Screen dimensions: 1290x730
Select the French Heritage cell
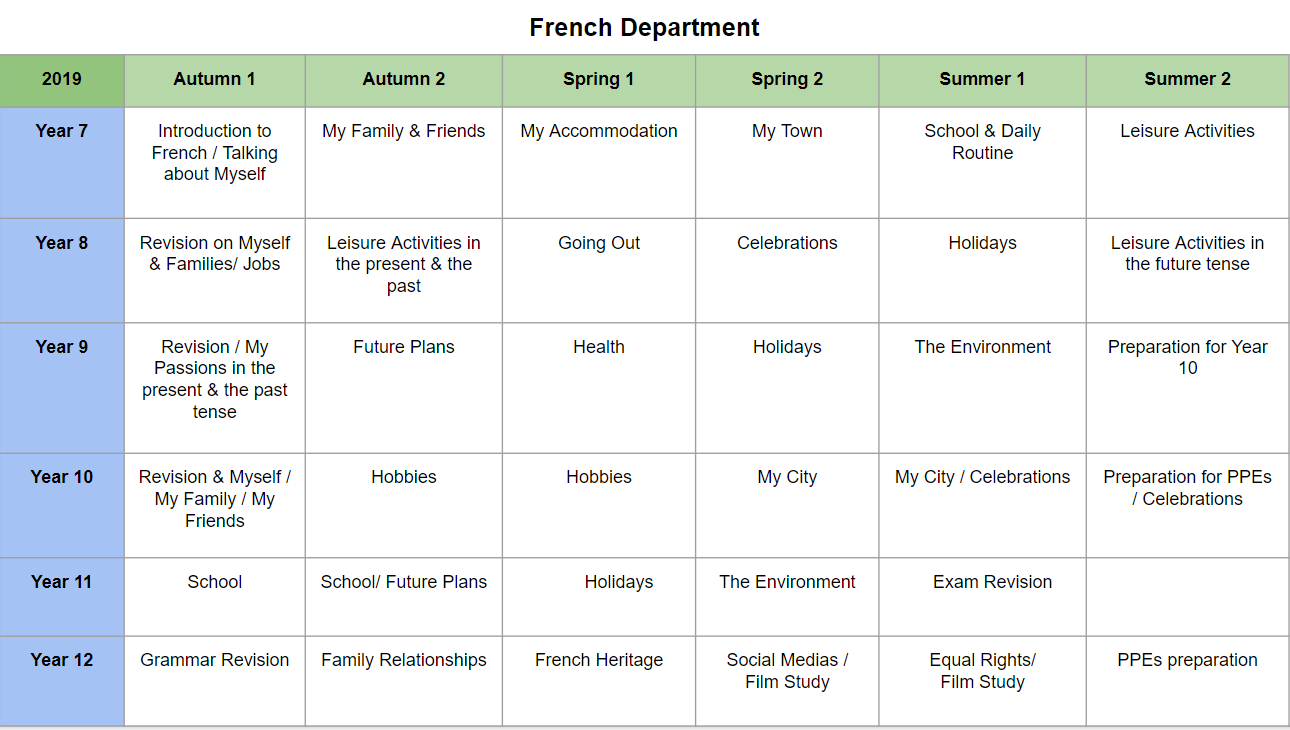coord(599,681)
